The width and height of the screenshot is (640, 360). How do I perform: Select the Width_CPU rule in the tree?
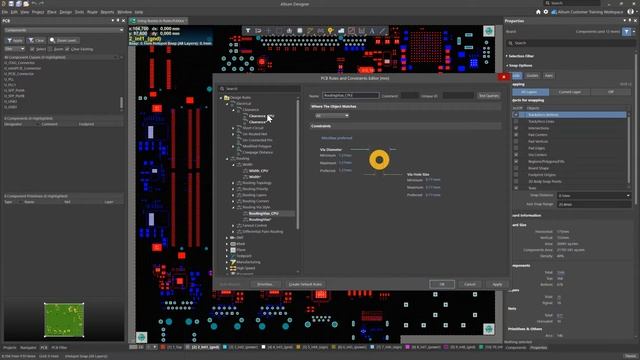[258, 171]
